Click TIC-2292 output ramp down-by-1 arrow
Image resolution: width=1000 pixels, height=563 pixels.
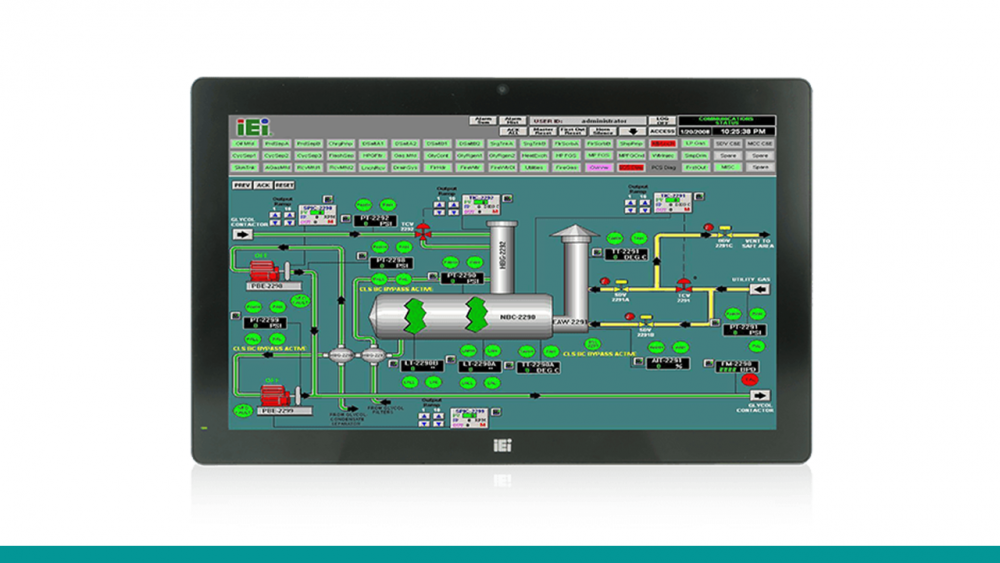coord(439,212)
